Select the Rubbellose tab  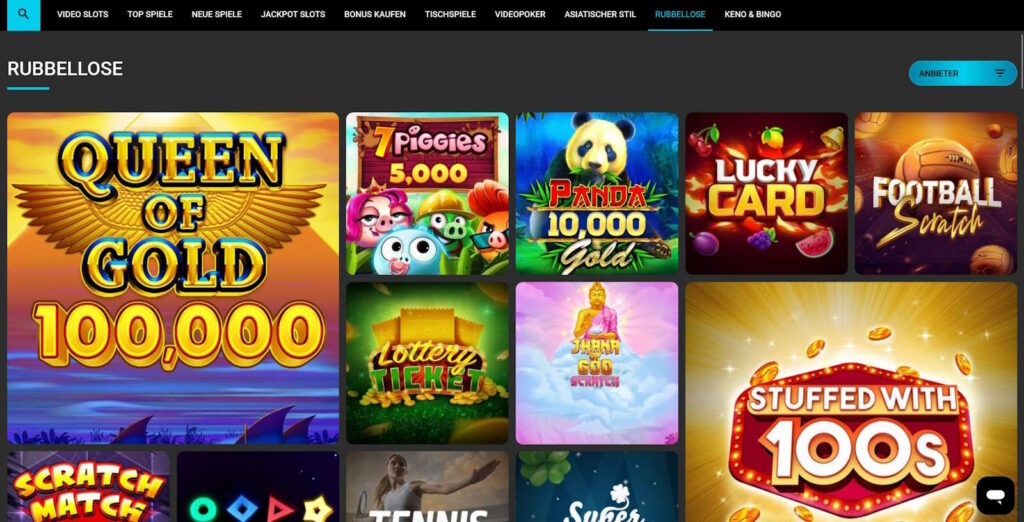point(680,14)
